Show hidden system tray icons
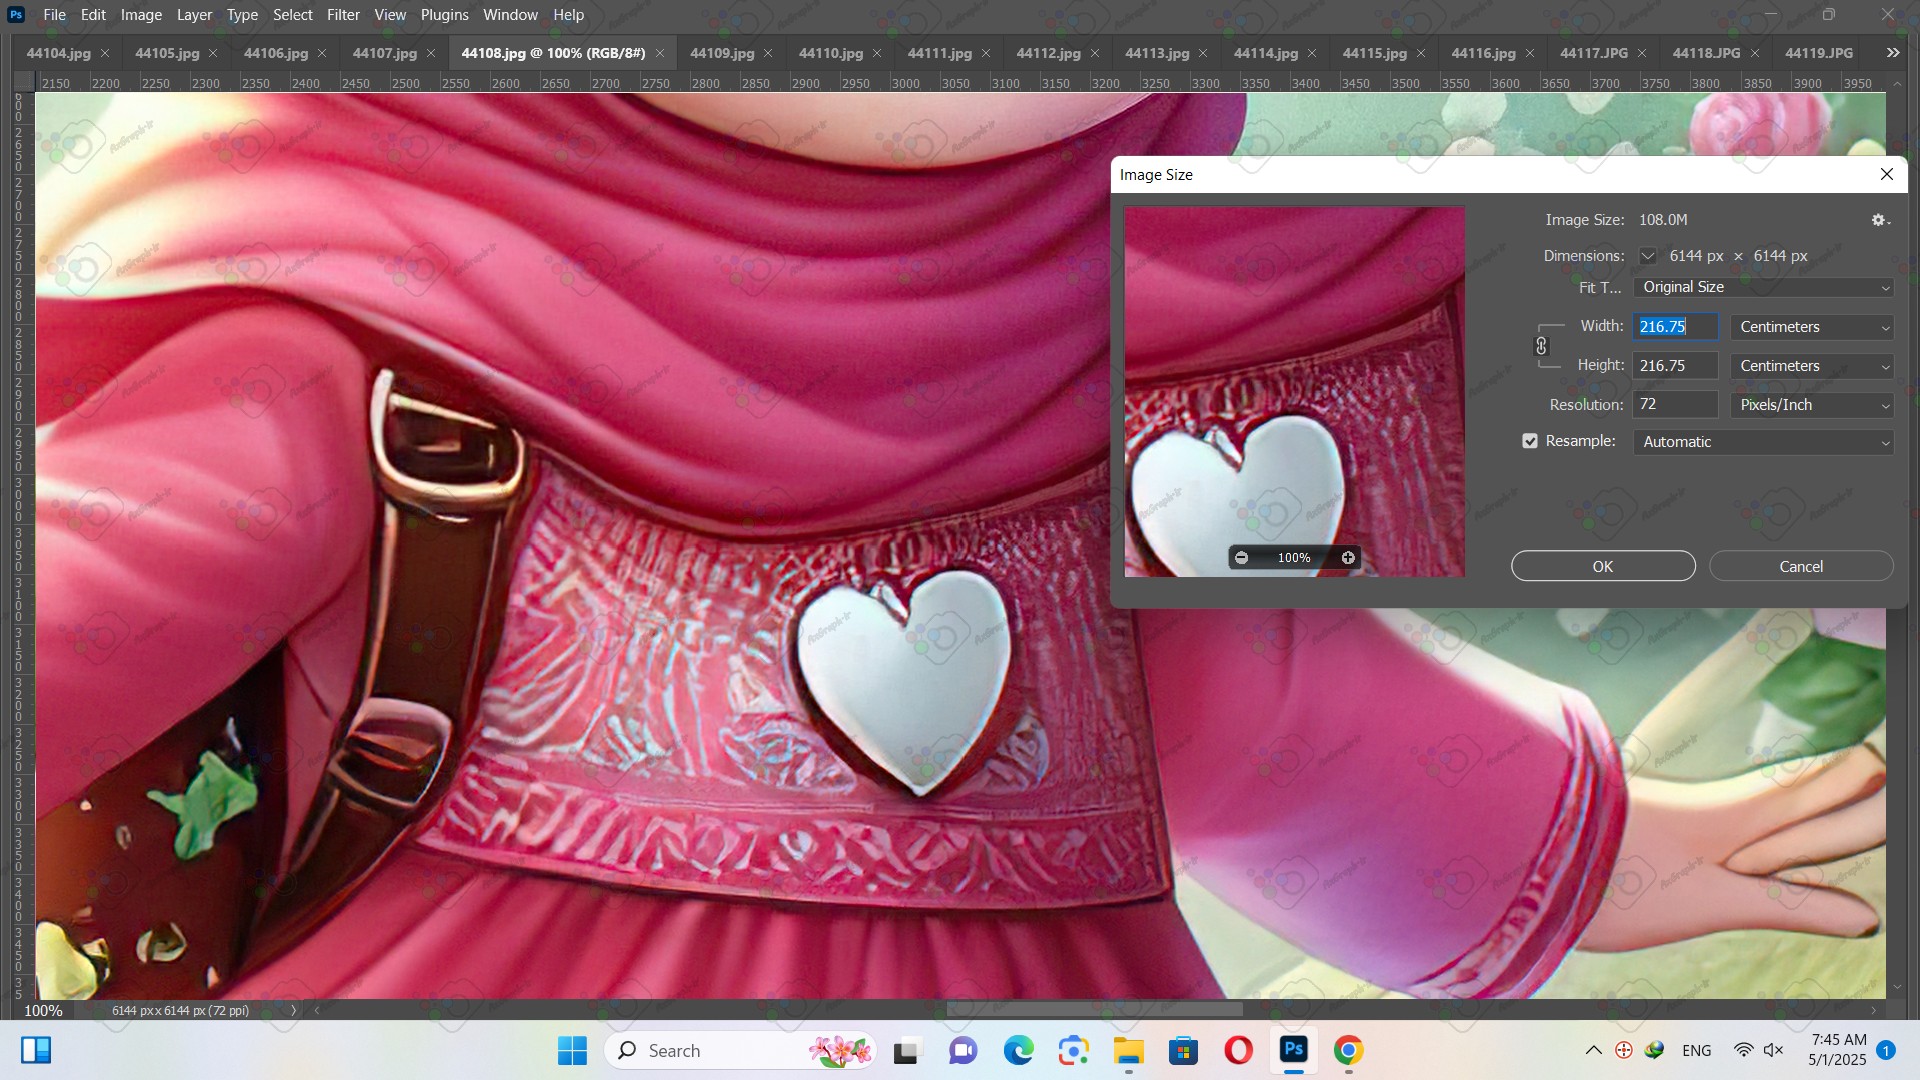Image resolution: width=1920 pixels, height=1080 pixels. (x=1594, y=1050)
